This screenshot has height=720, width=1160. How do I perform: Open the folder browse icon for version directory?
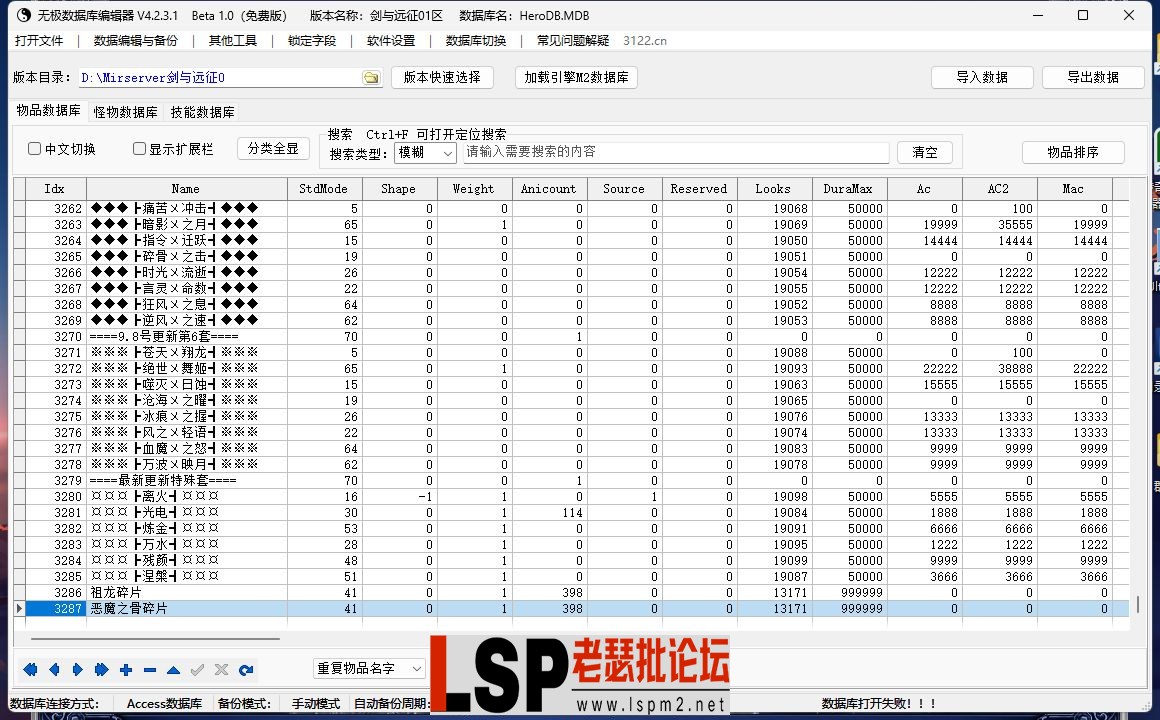coord(371,78)
